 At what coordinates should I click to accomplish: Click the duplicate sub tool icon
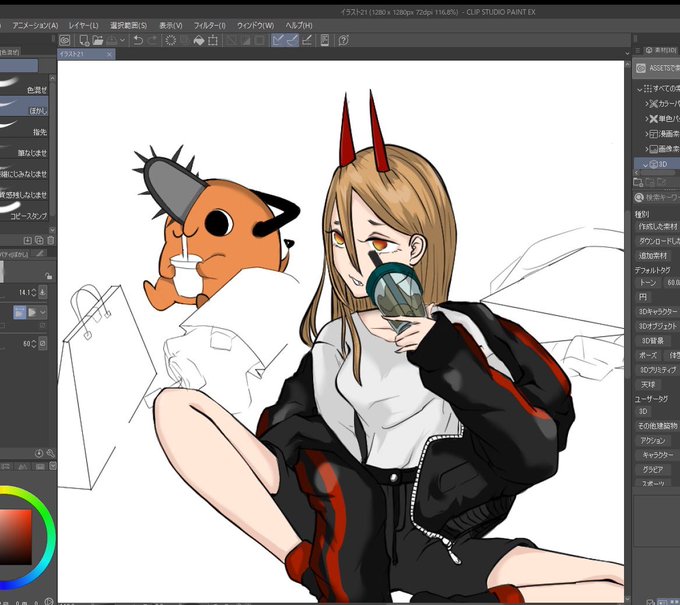pos(39,240)
